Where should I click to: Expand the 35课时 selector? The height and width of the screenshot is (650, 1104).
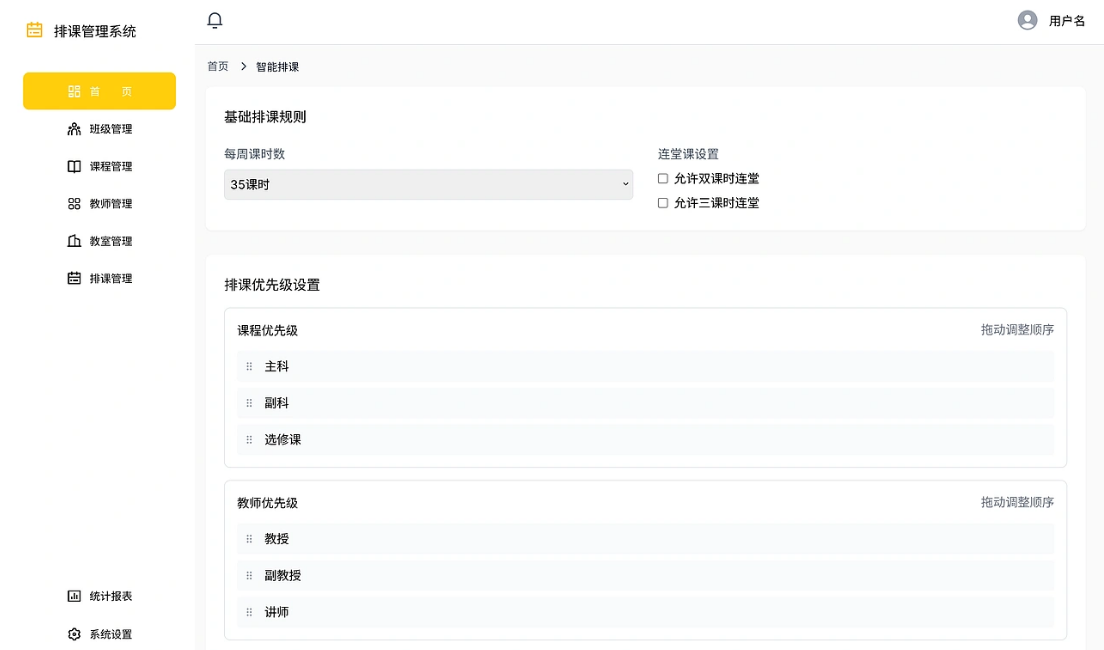(428, 184)
